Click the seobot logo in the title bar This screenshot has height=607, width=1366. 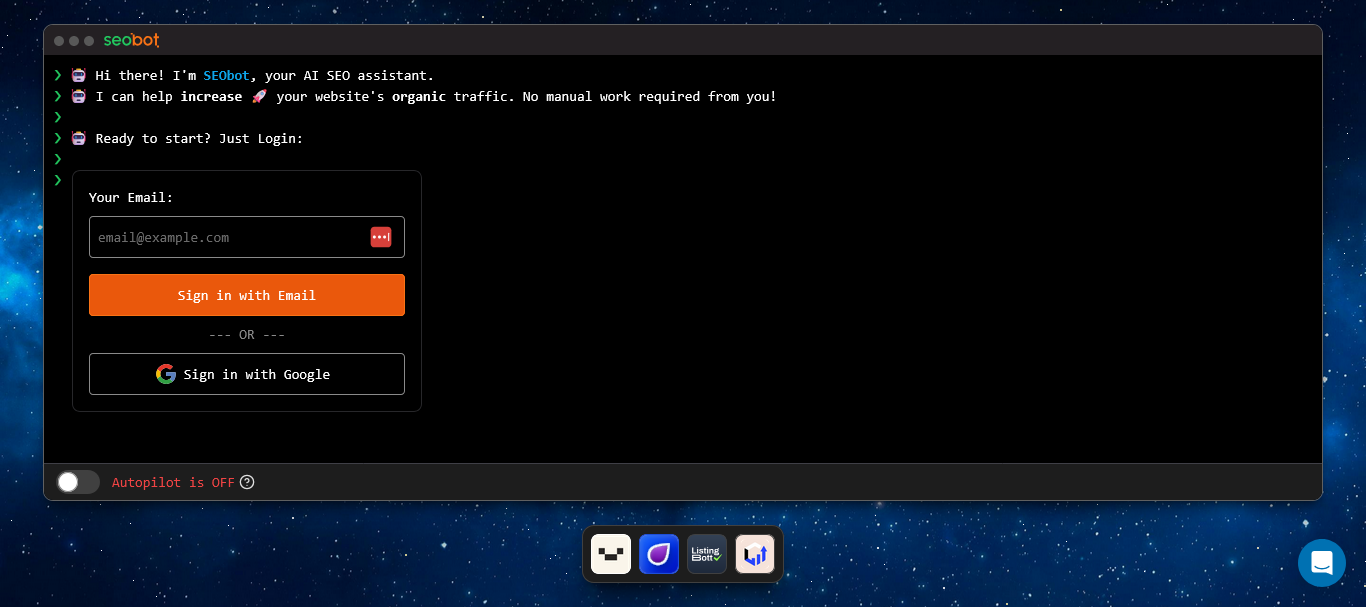(x=131, y=40)
